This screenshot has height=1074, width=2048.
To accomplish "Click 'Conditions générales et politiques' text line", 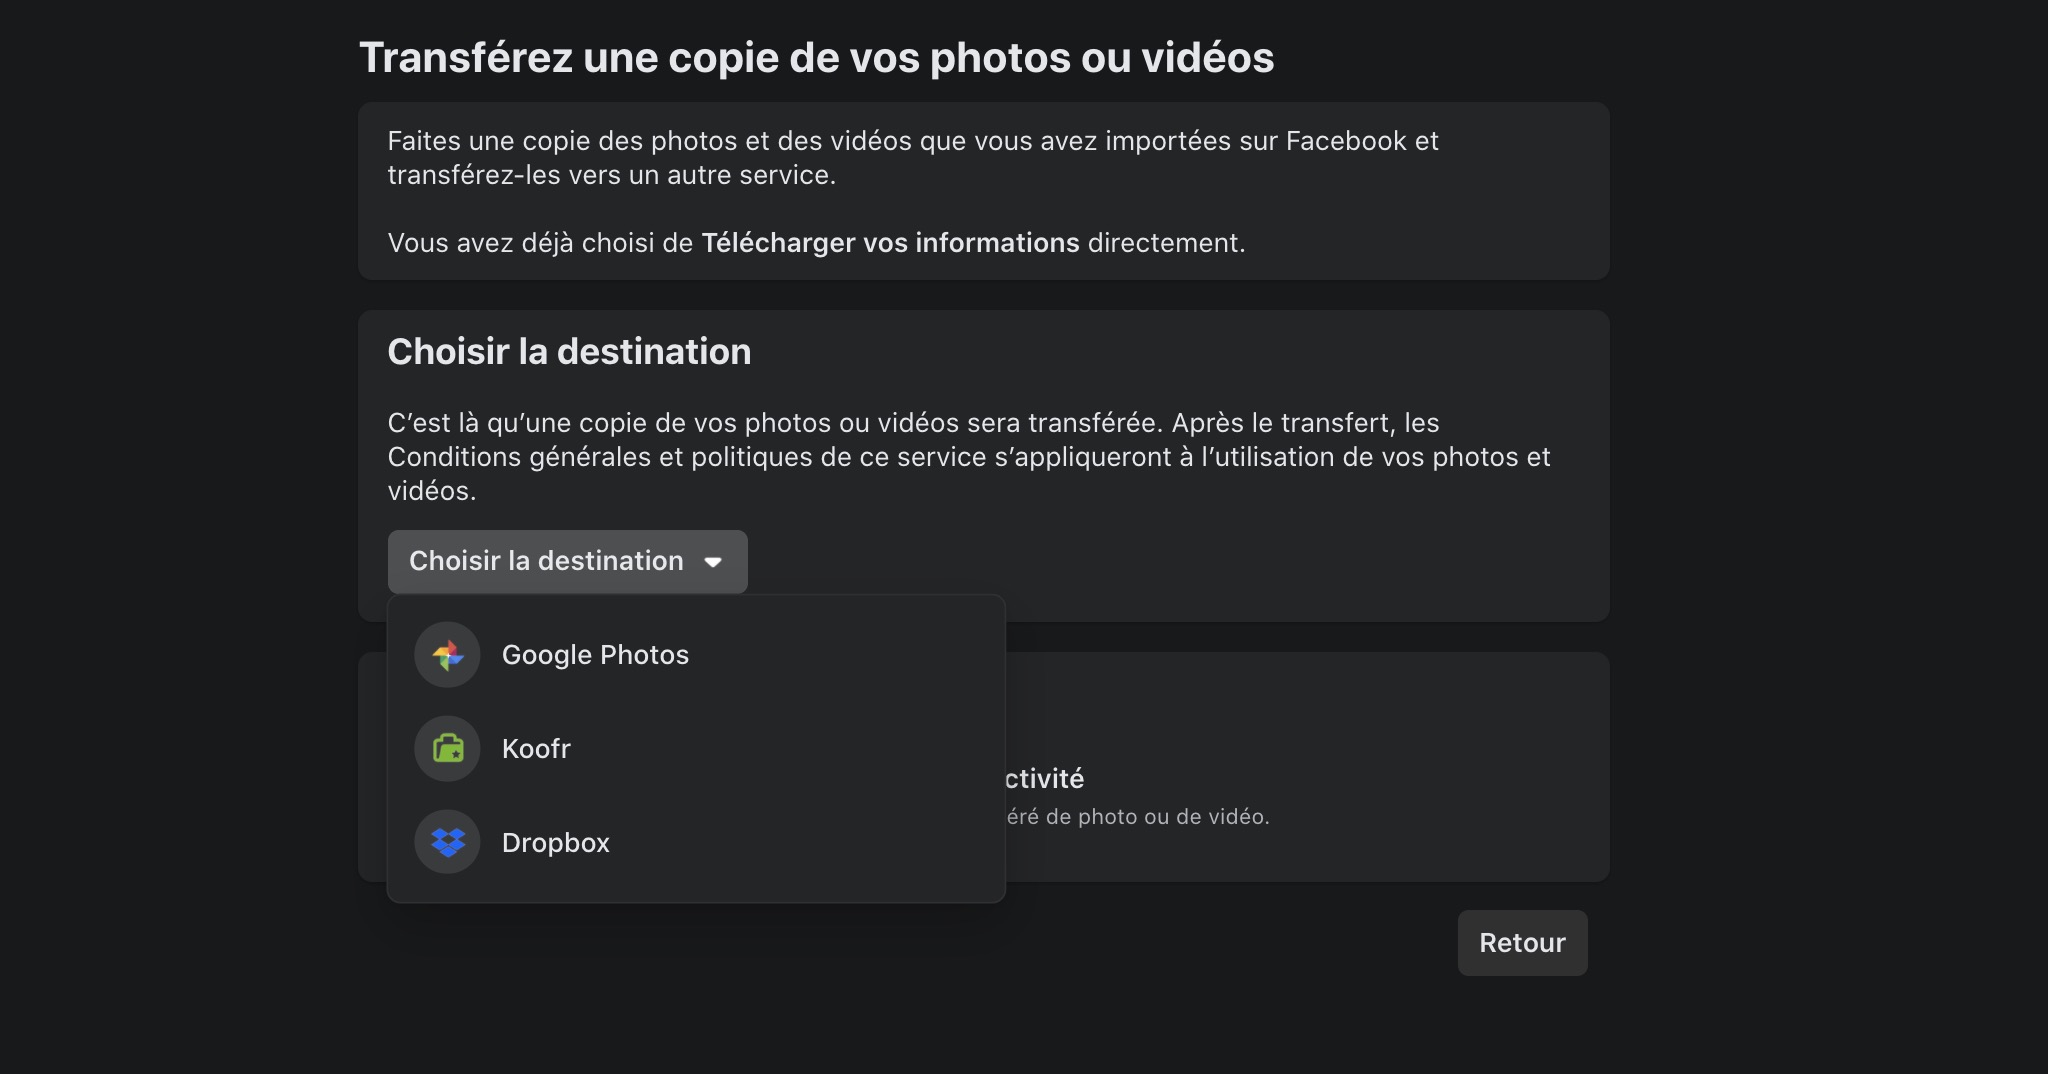I will (968, 457).
